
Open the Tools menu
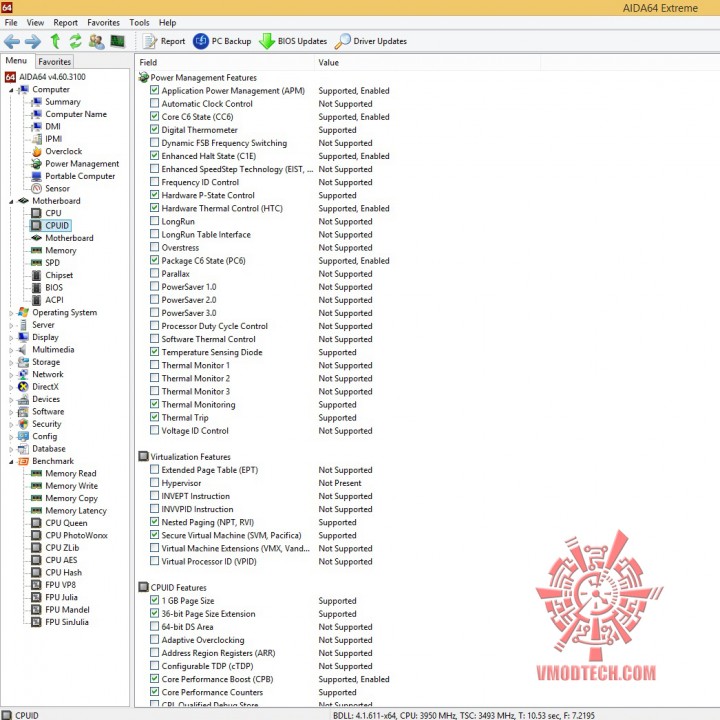[x=139, y=22]
